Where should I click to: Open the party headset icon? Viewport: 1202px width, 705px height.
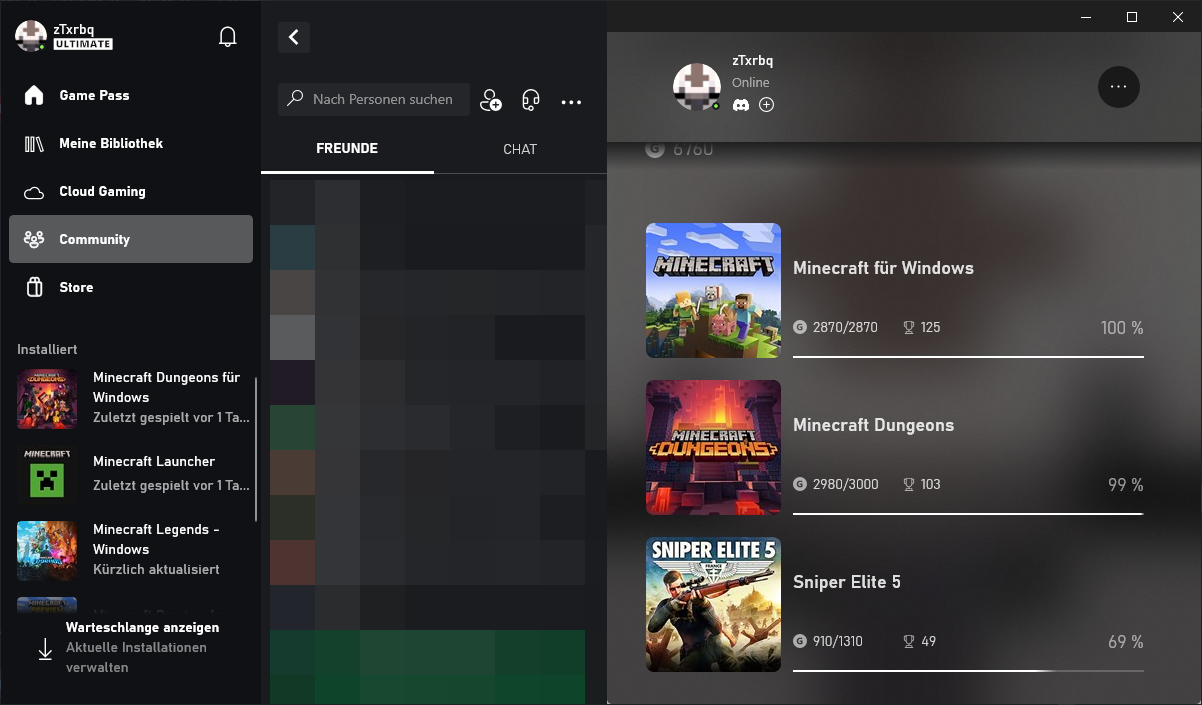pos(531,100)
